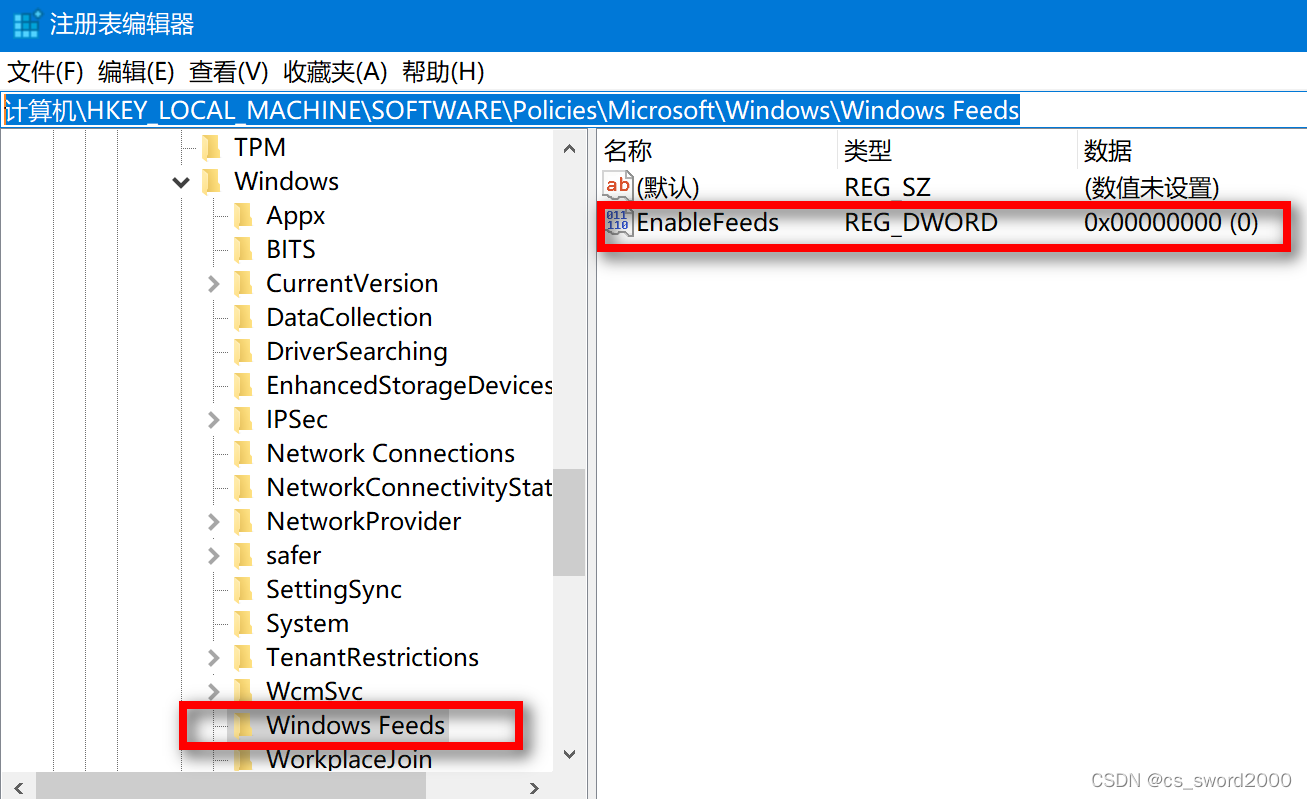Select the Appx key
The height and width of the screenshot is (799, 1307).
296,216
